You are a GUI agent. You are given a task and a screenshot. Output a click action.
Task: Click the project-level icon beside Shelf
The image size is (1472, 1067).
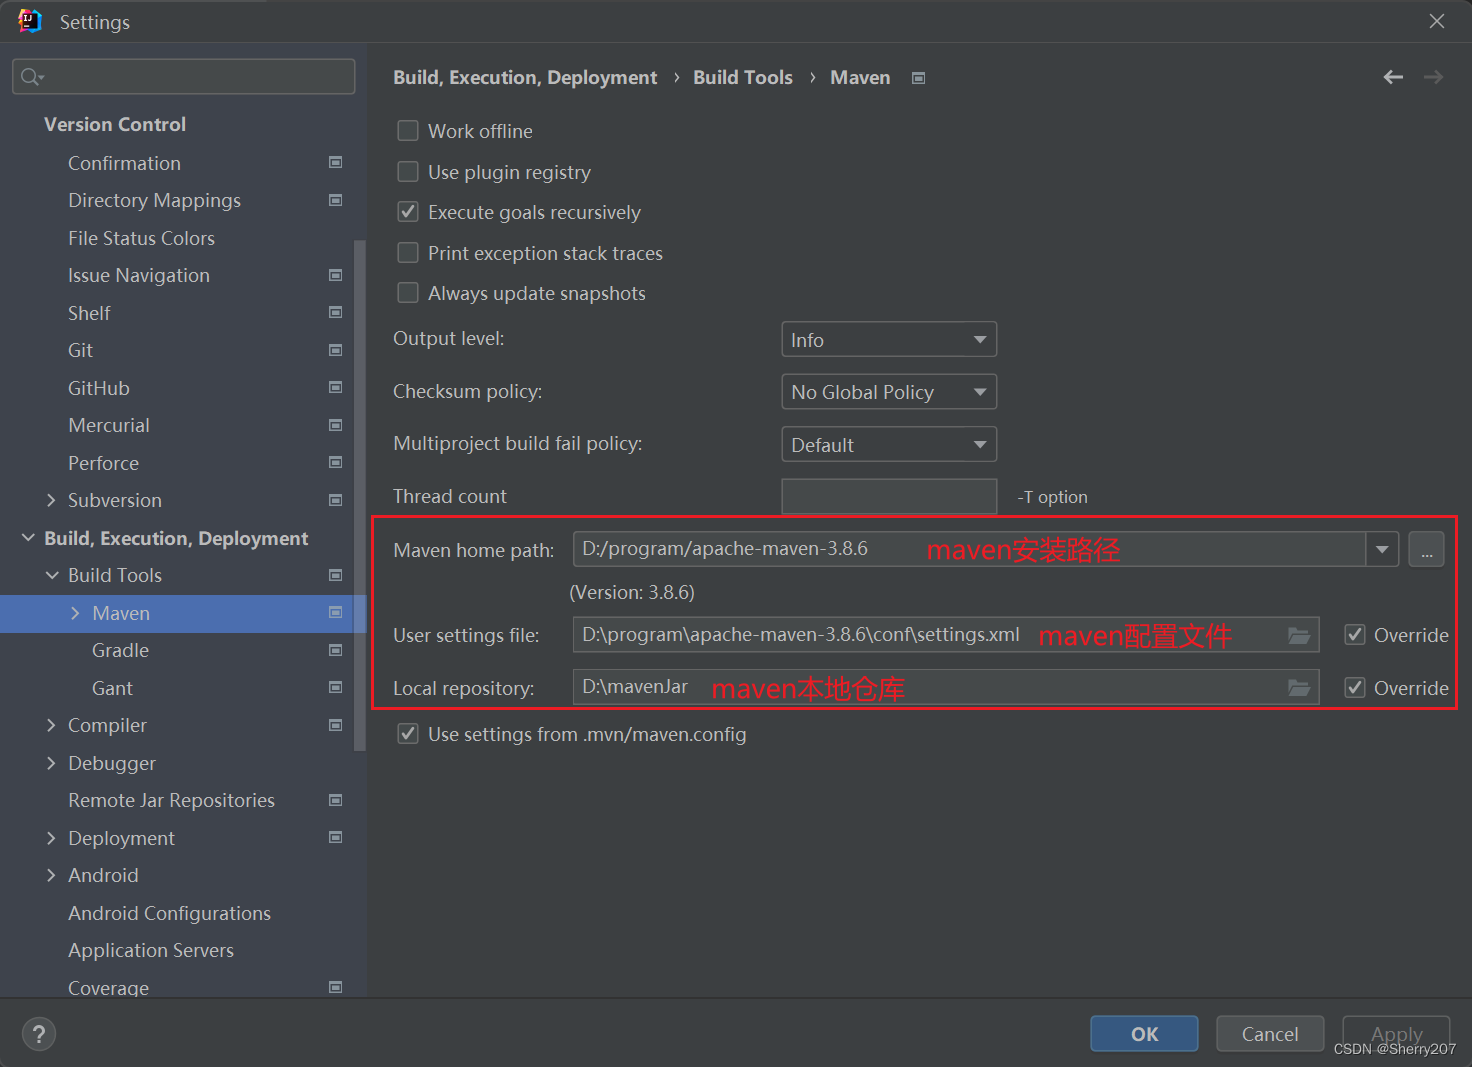[x=336, y=312]
